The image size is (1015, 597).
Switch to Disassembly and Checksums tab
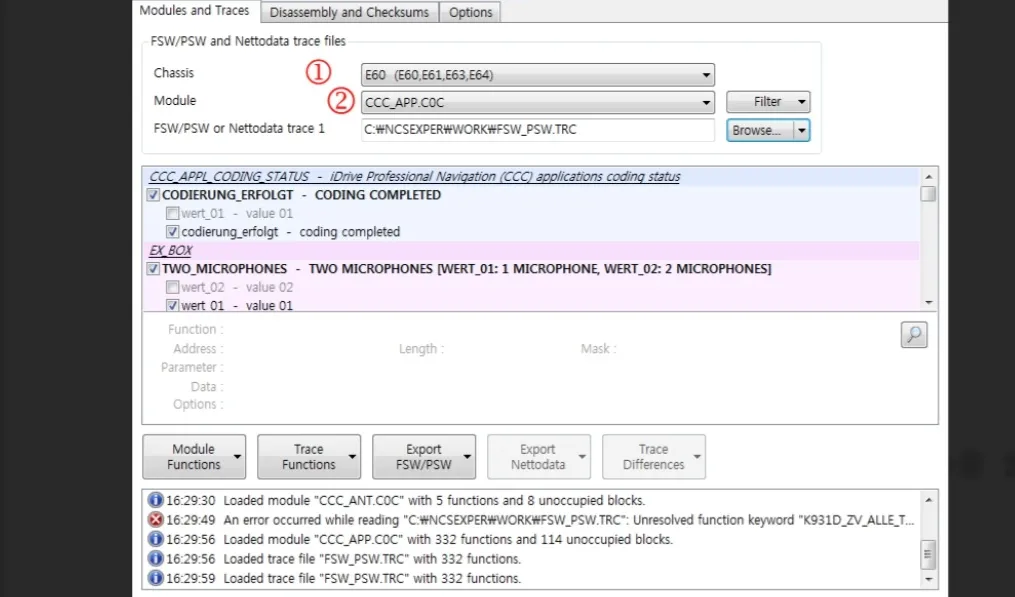tap(349, 12)
